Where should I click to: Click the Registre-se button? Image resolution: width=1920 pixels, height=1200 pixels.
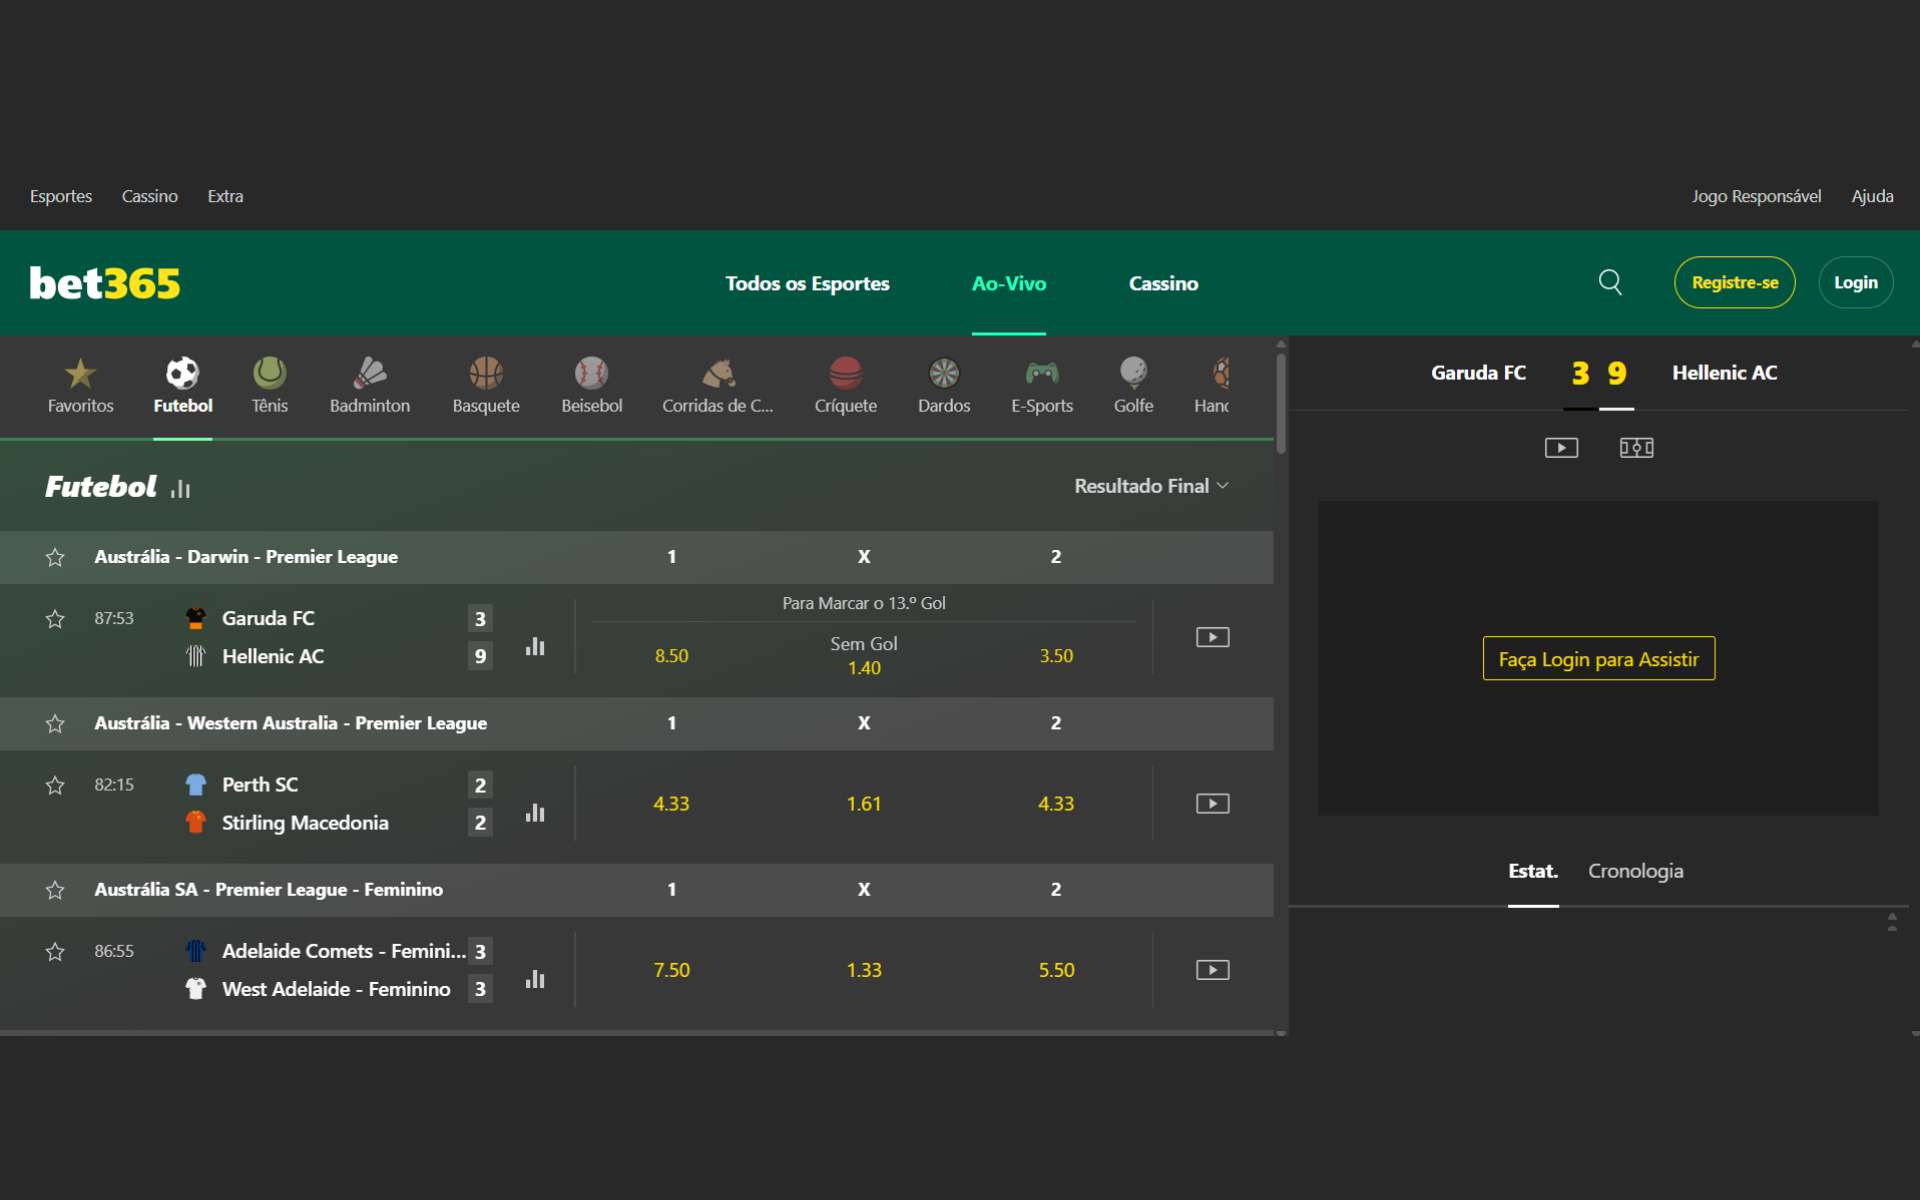pyautogui.click(x=1734, y=283)
